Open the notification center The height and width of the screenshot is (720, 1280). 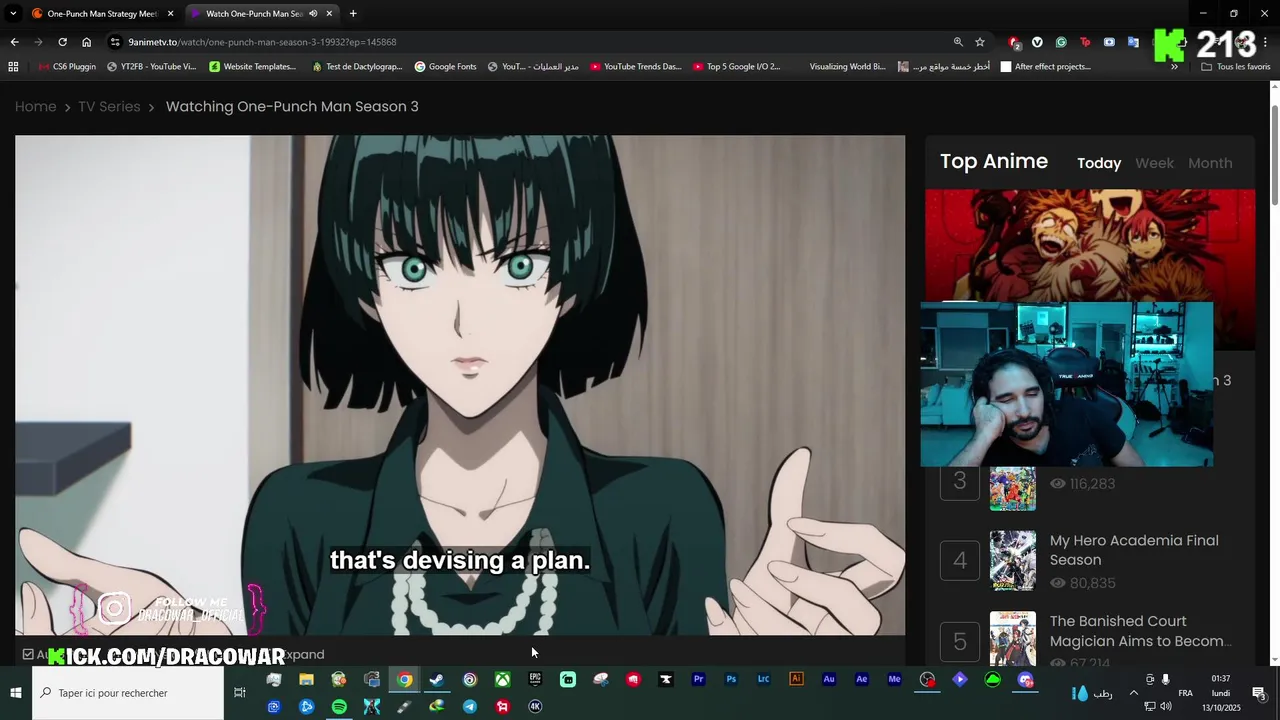click(1259, 693)
